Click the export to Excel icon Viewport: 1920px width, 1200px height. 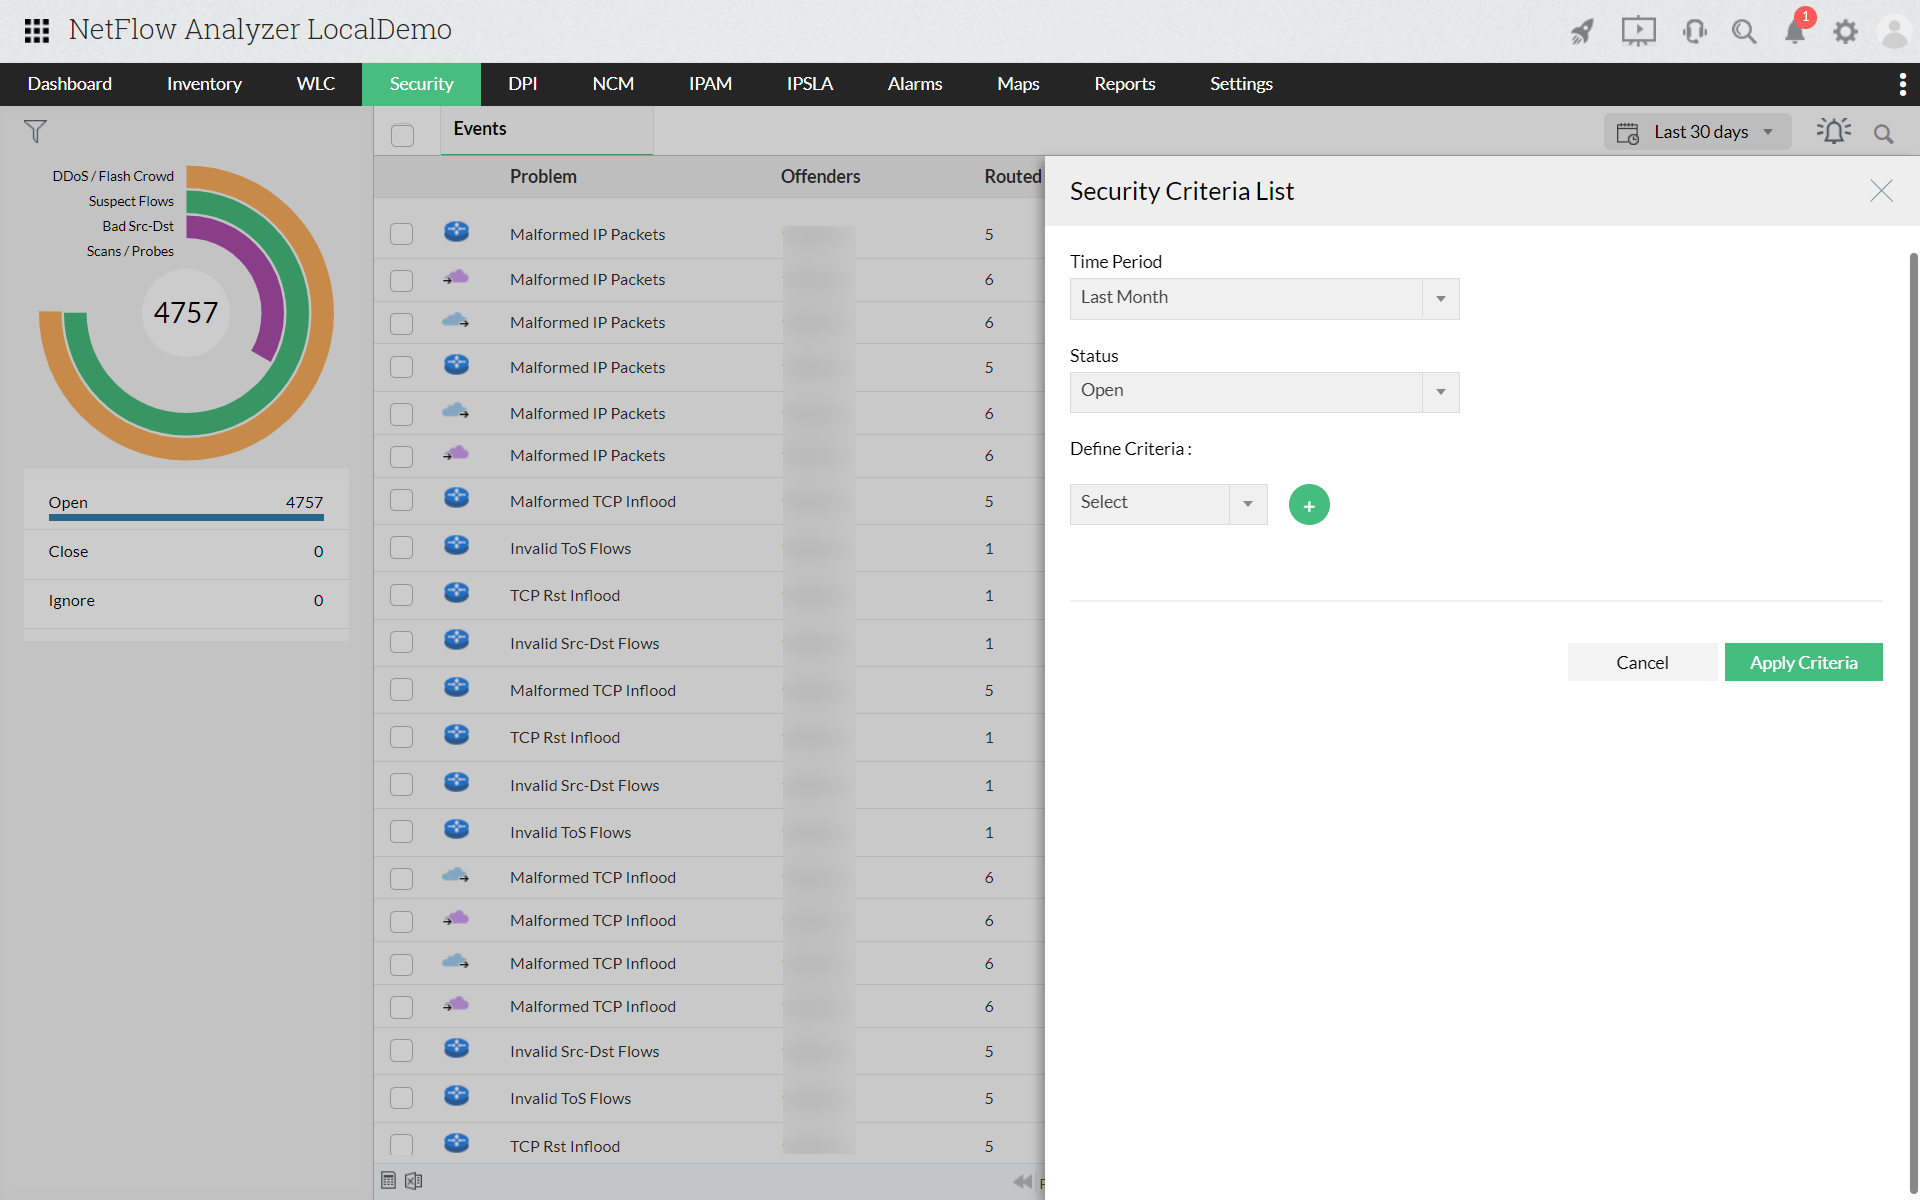tap(414, 1181)
